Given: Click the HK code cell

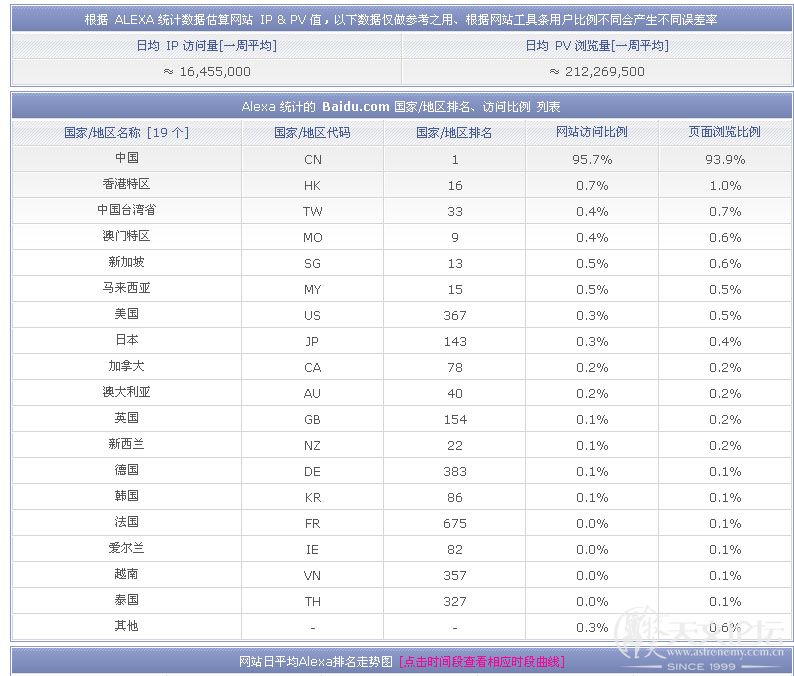Looking at the screenshot, I should [x=312, y=186].
